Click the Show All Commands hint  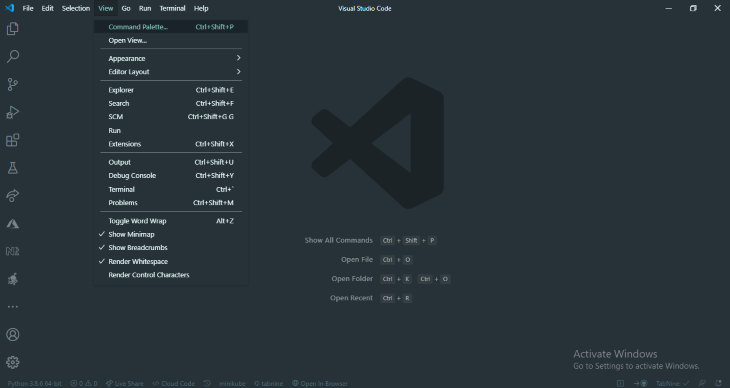click(338, 240)
